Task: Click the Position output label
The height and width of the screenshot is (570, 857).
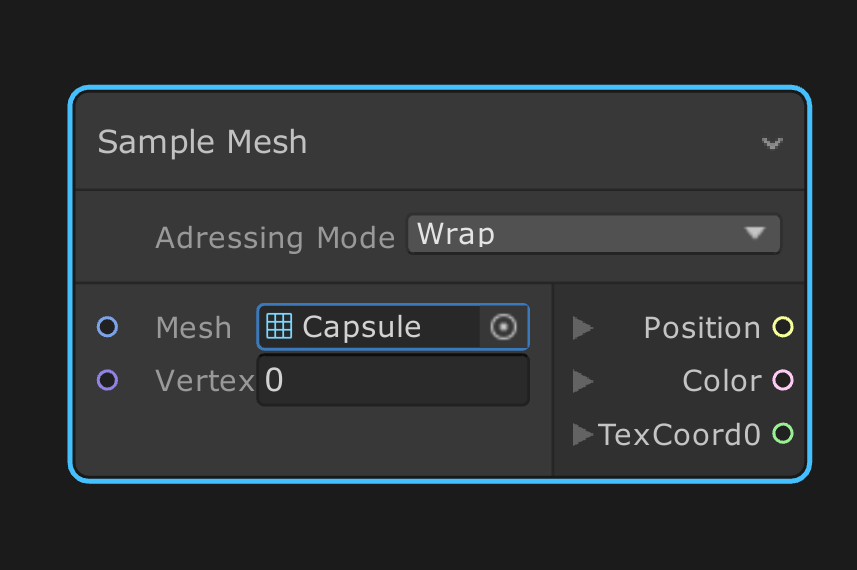Action: tap(702, 328)
